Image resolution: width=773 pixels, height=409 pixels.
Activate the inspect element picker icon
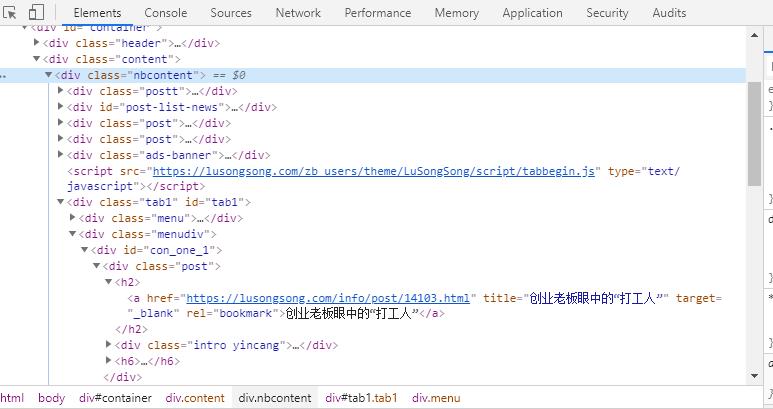pyautogui.click(x=9, y=13)
